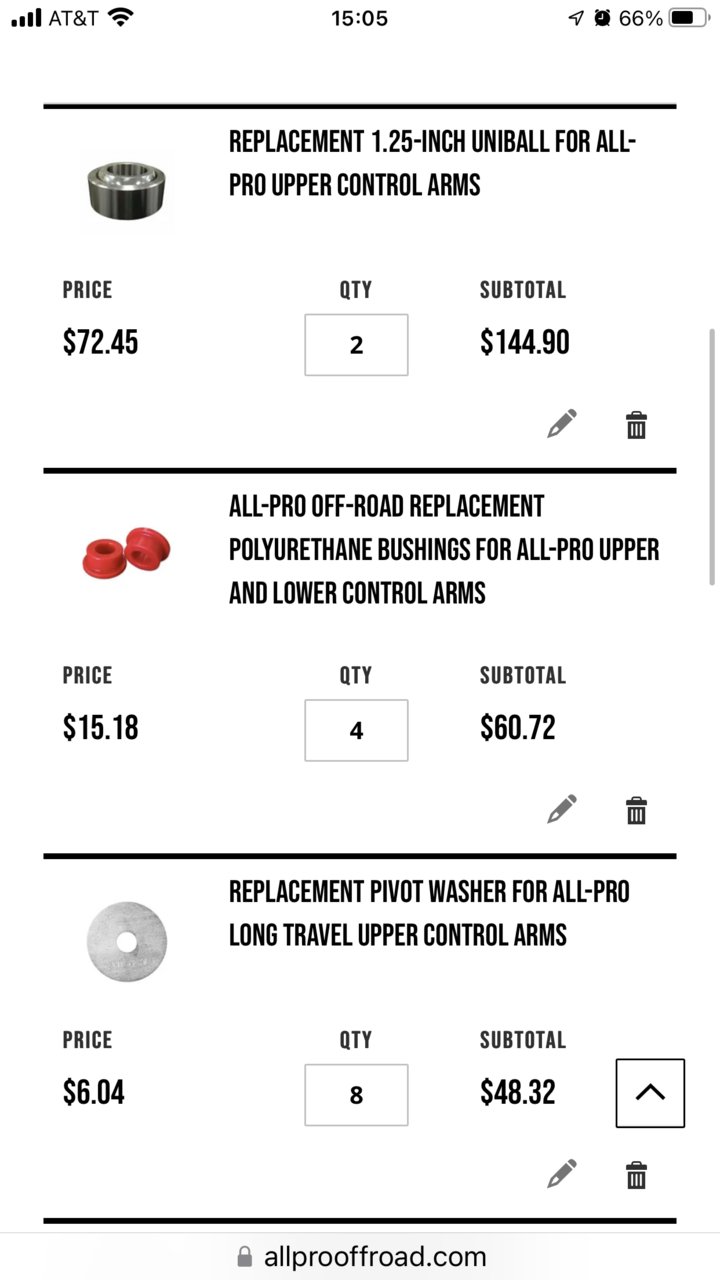This screenshot has width=720, height=1280.
Task: Tap the lock icon beside allproffroad.com
Action: (245, 1257)
